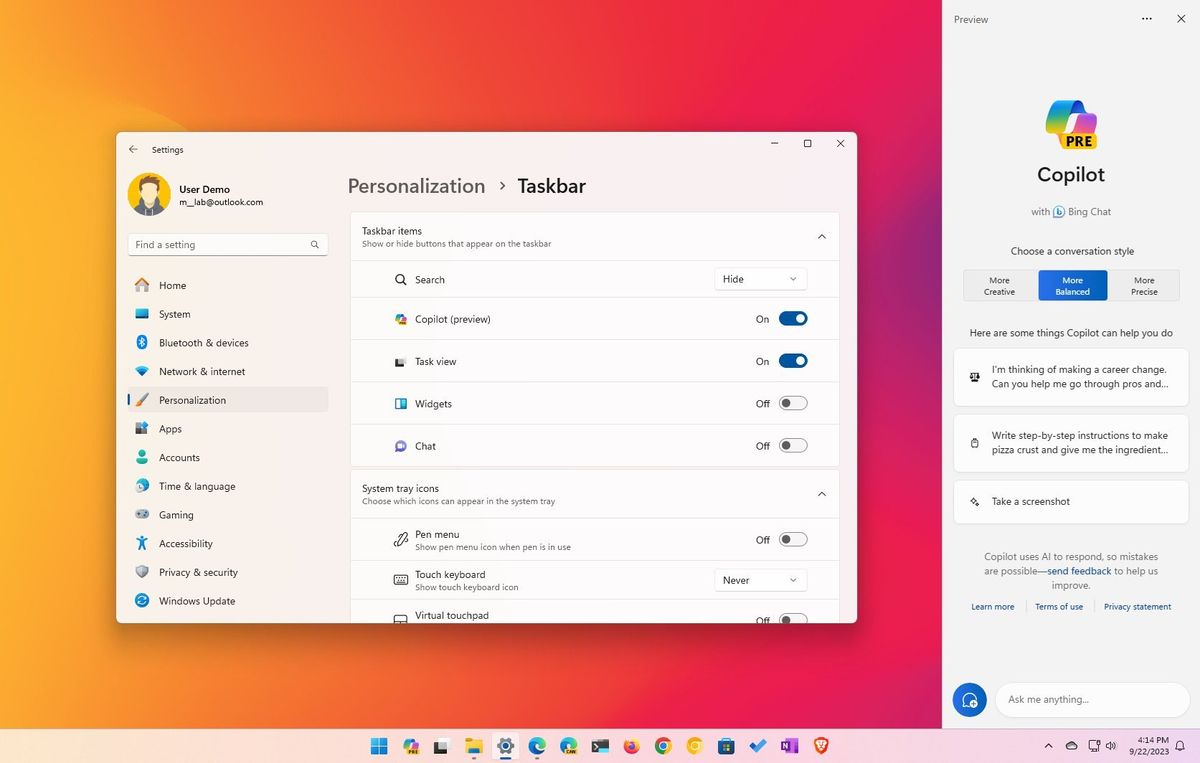
Task: Click the search magnifier in Find a setting
Action: pos(314,244)
